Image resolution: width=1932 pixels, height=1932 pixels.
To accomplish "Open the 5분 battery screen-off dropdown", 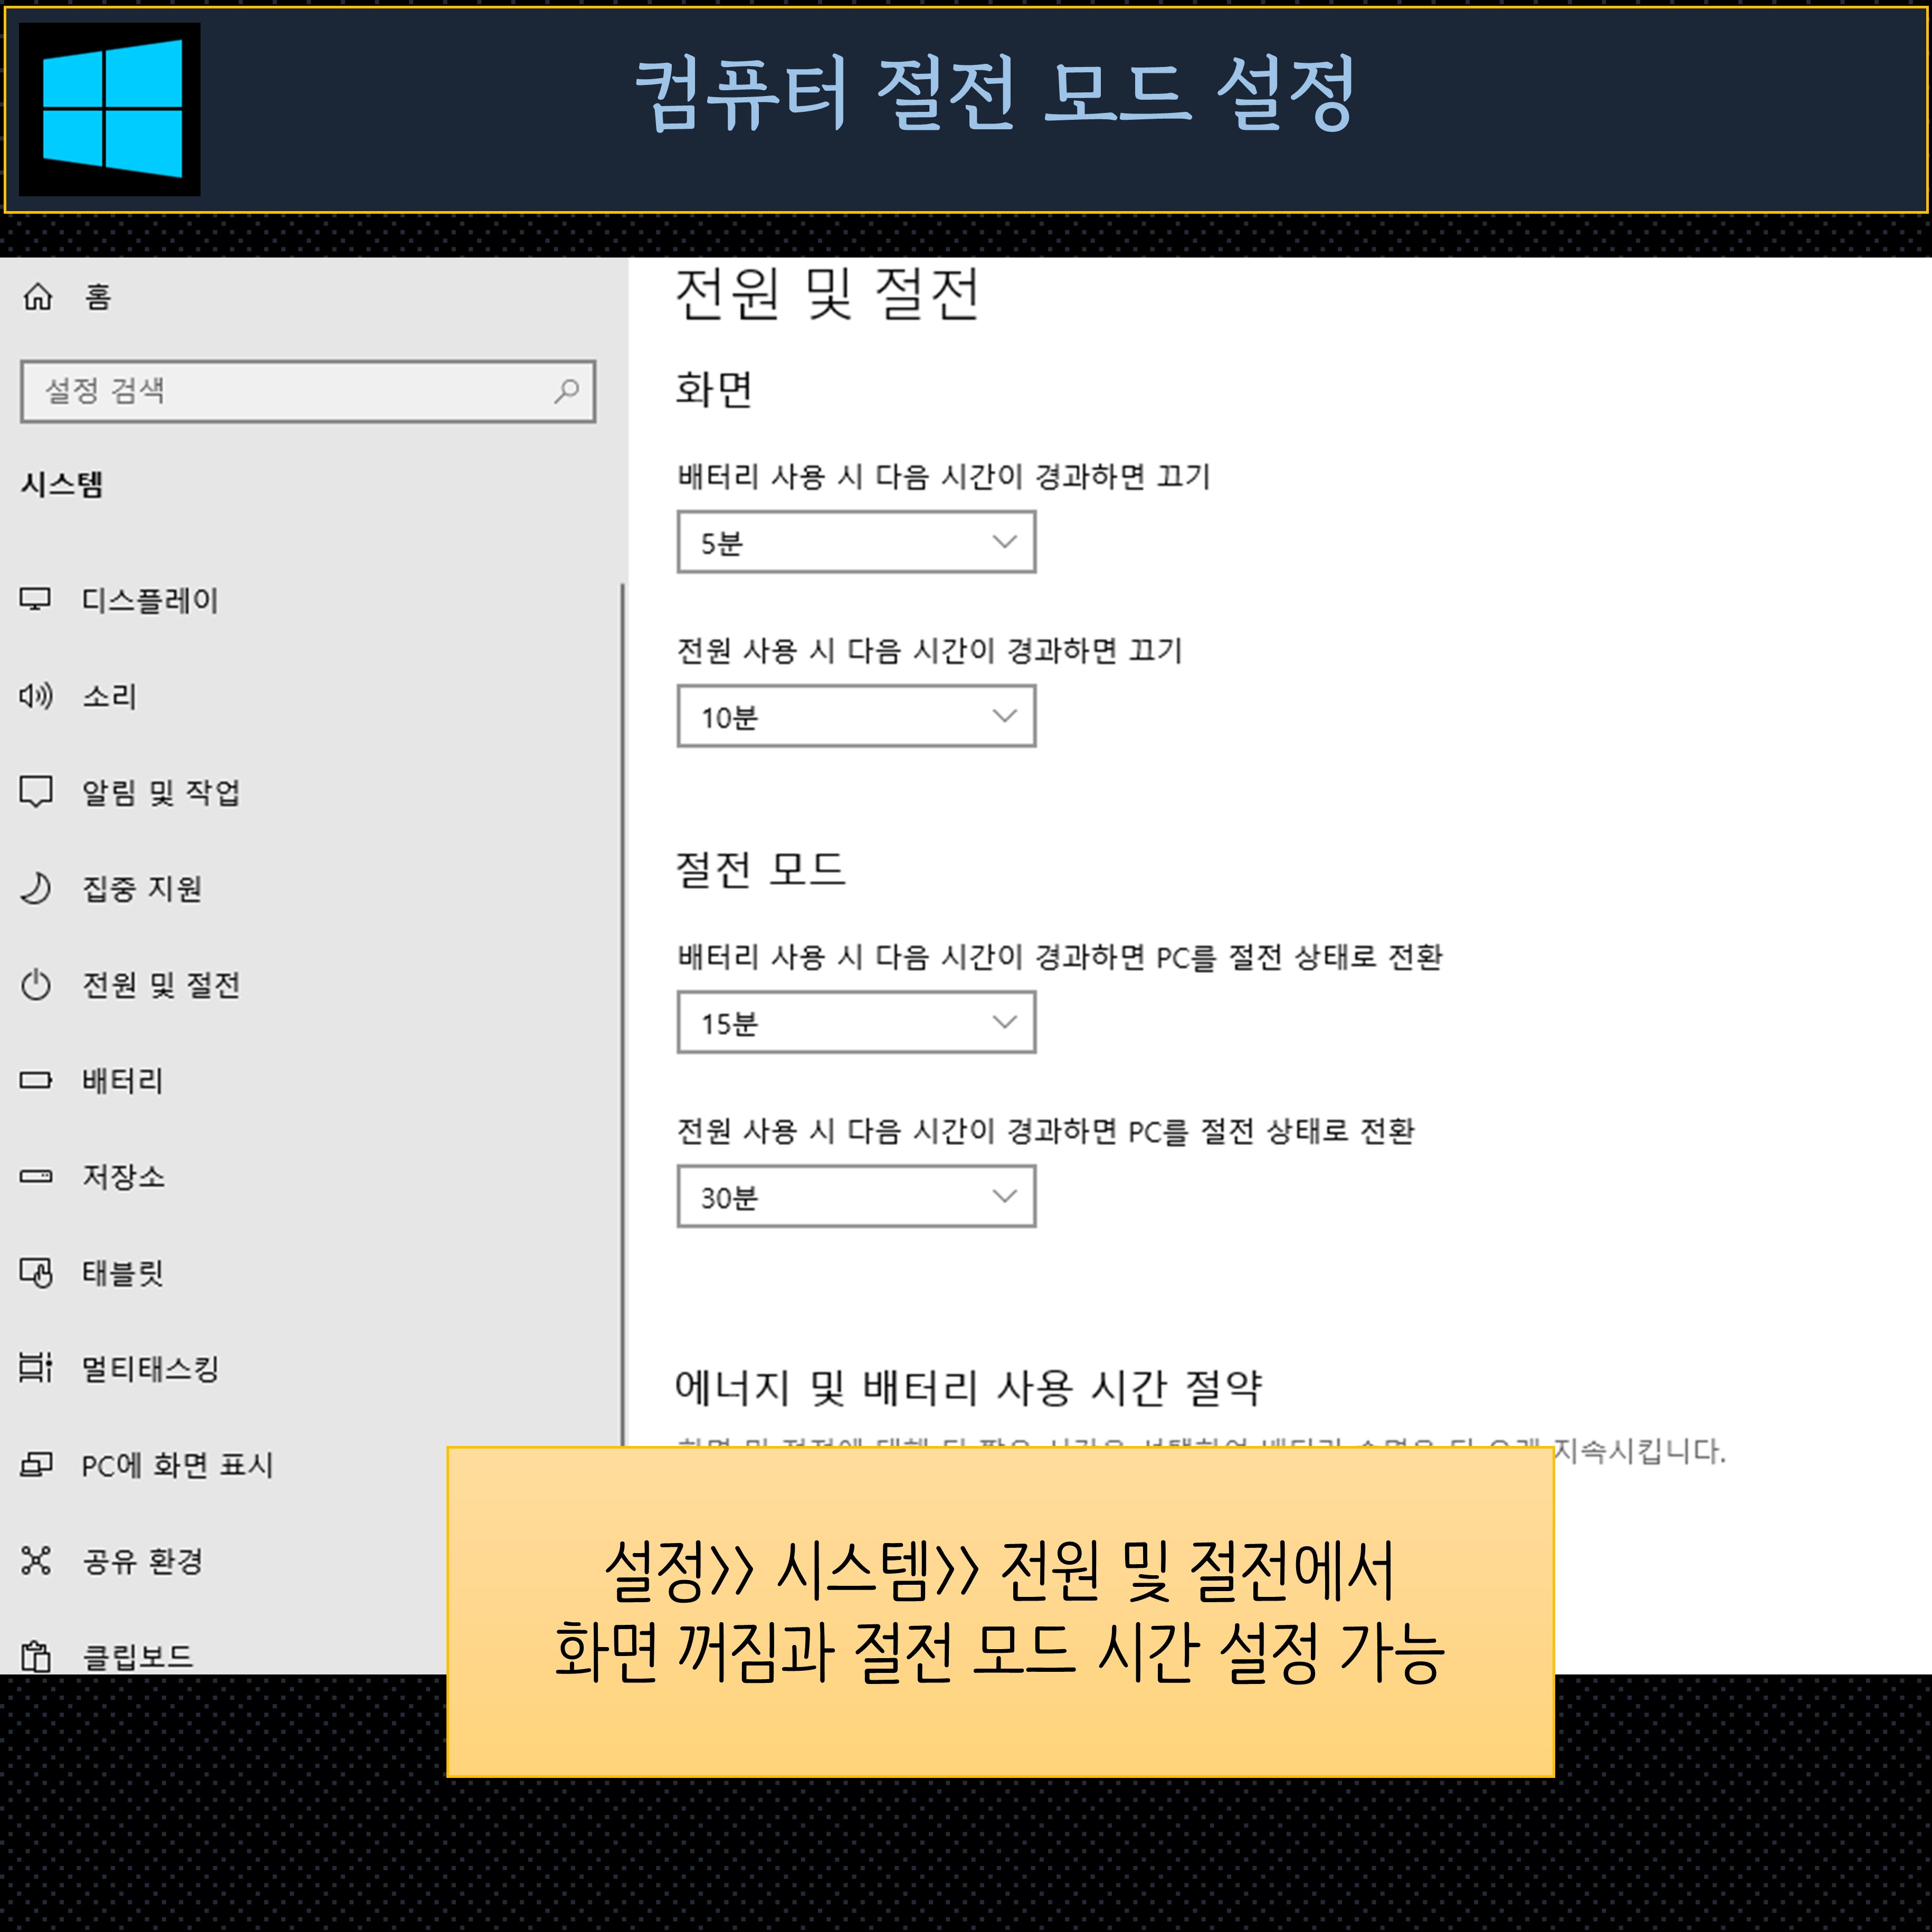I will pyautogui.click(x=856, y=542).
